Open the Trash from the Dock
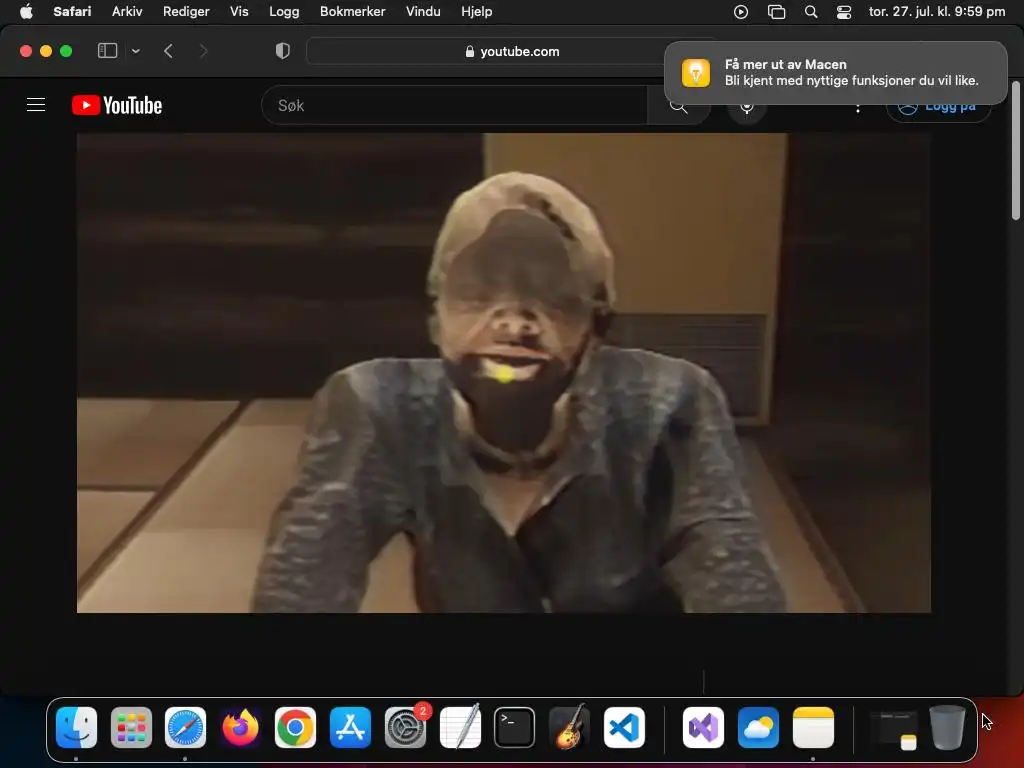1024x768 pixels. (947, 727)
